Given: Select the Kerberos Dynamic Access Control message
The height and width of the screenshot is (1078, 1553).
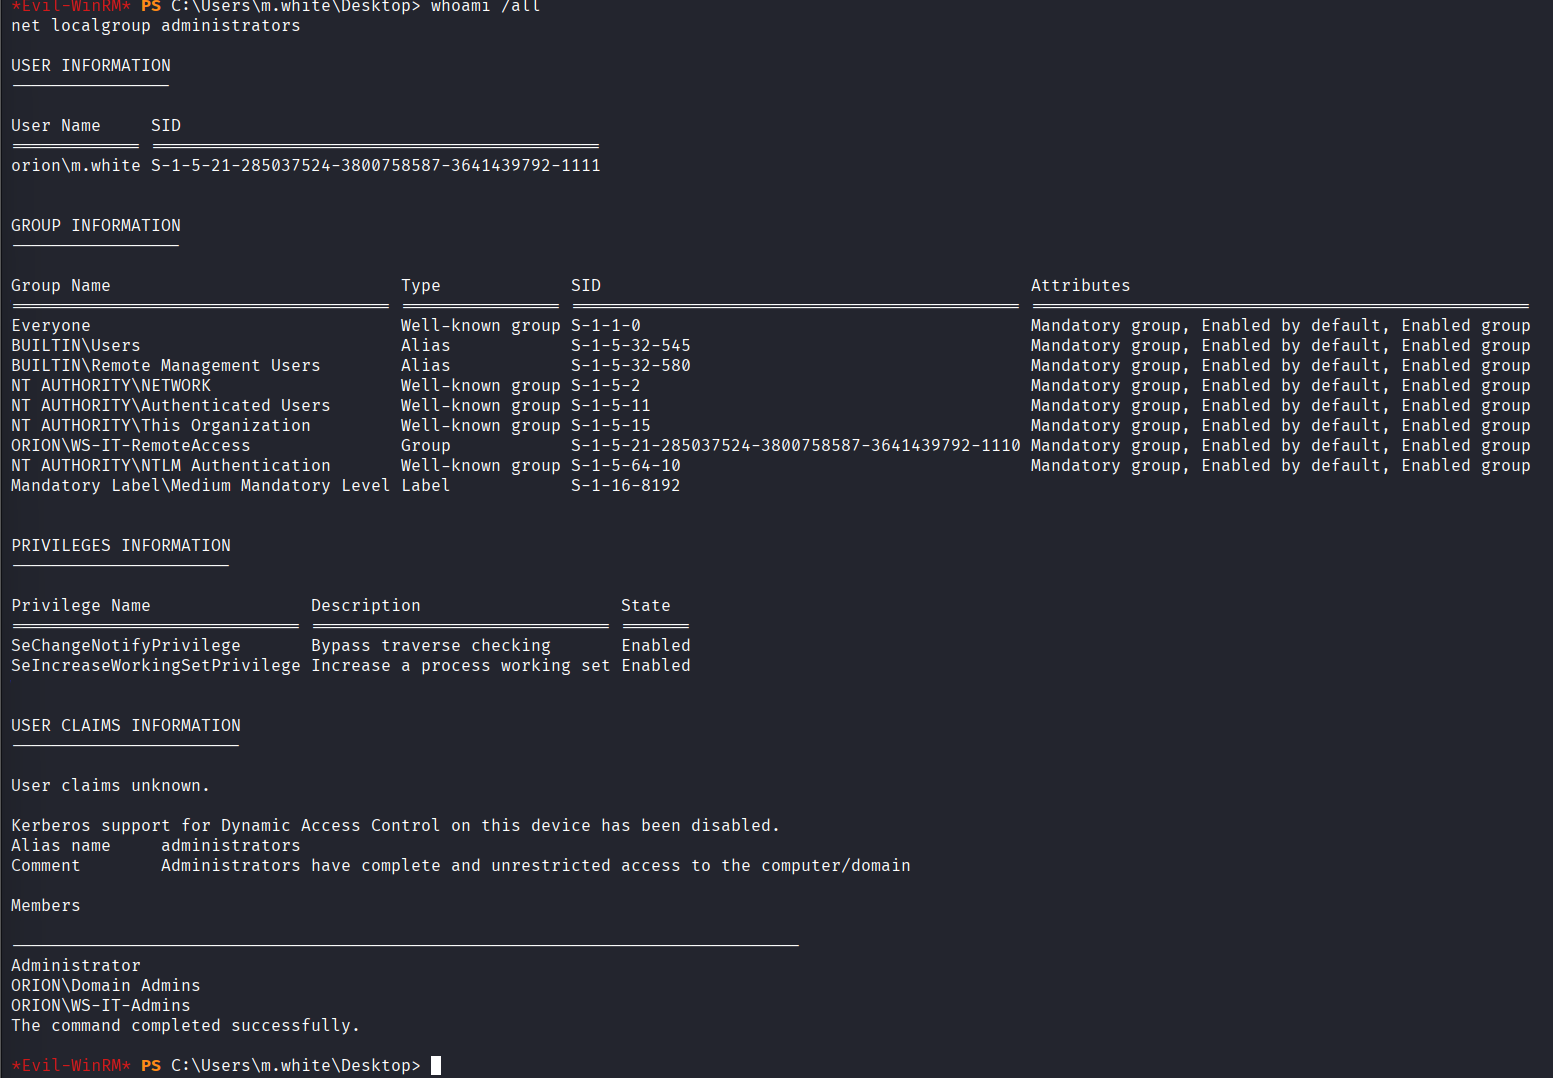Looking at the screenshot, I should pyautogui.click(x=396, y=826).
